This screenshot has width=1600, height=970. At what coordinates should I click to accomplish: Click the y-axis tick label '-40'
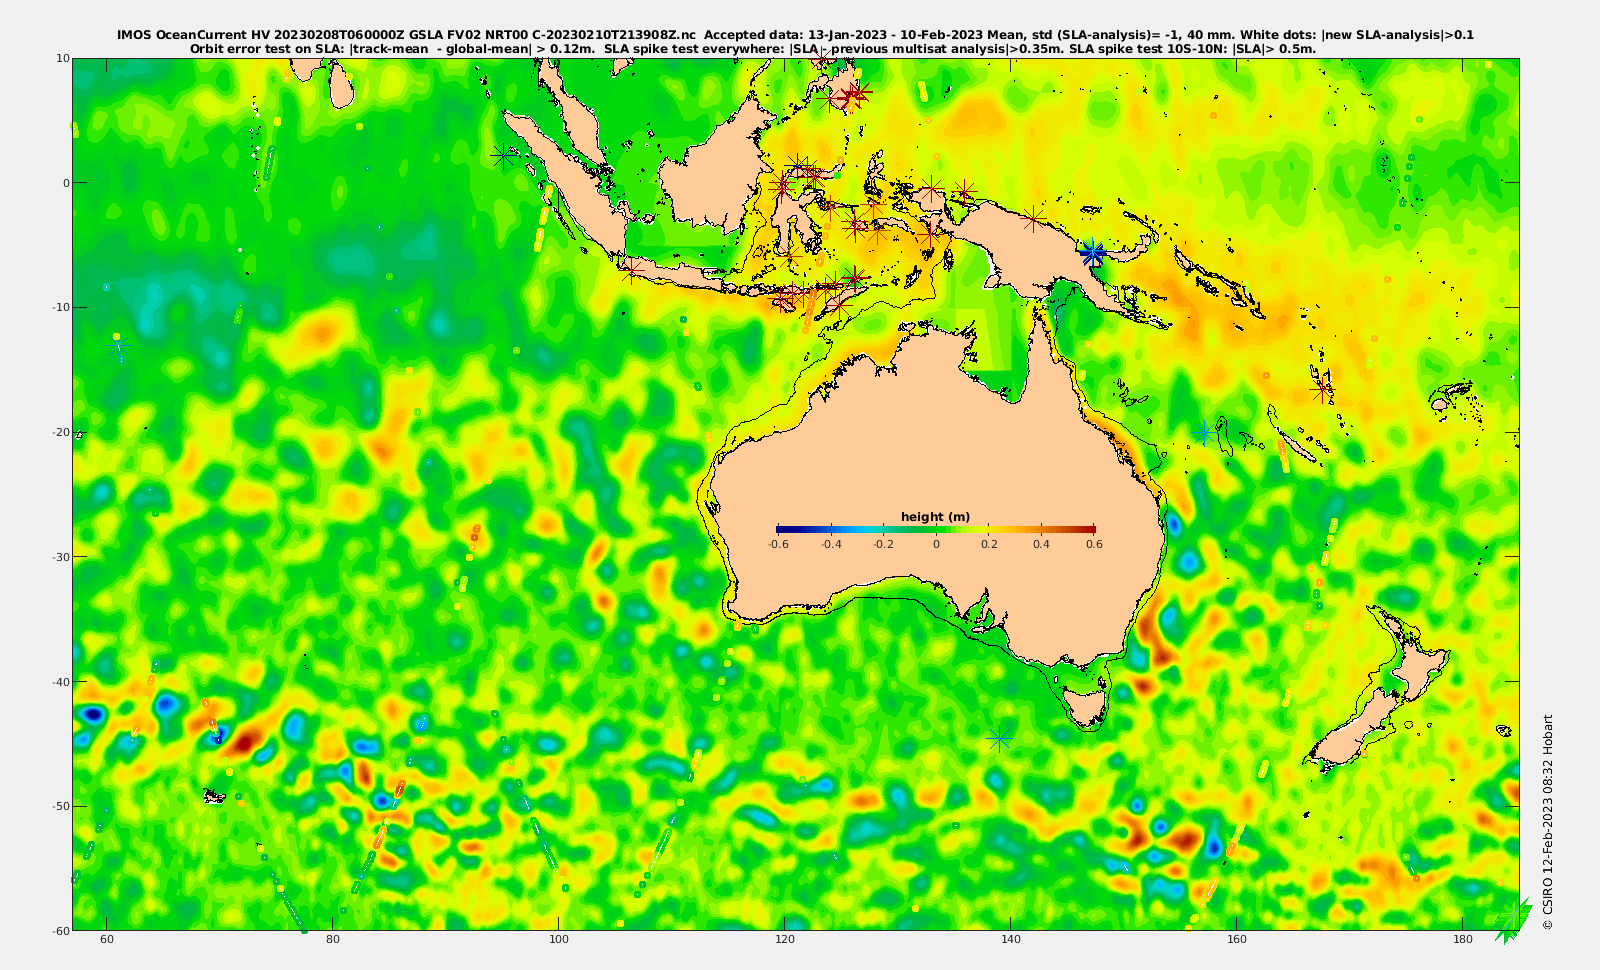coord(61,682)
